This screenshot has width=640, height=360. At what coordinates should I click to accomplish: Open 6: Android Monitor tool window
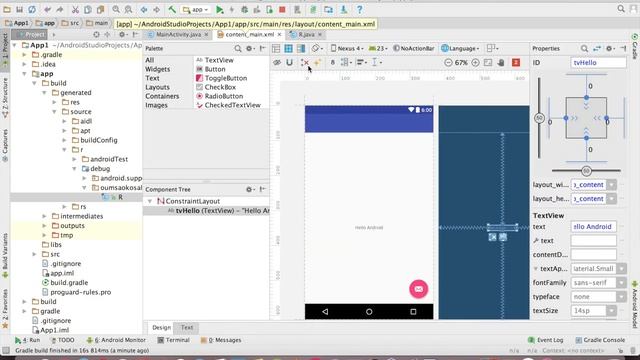click(x=116, y=340)
